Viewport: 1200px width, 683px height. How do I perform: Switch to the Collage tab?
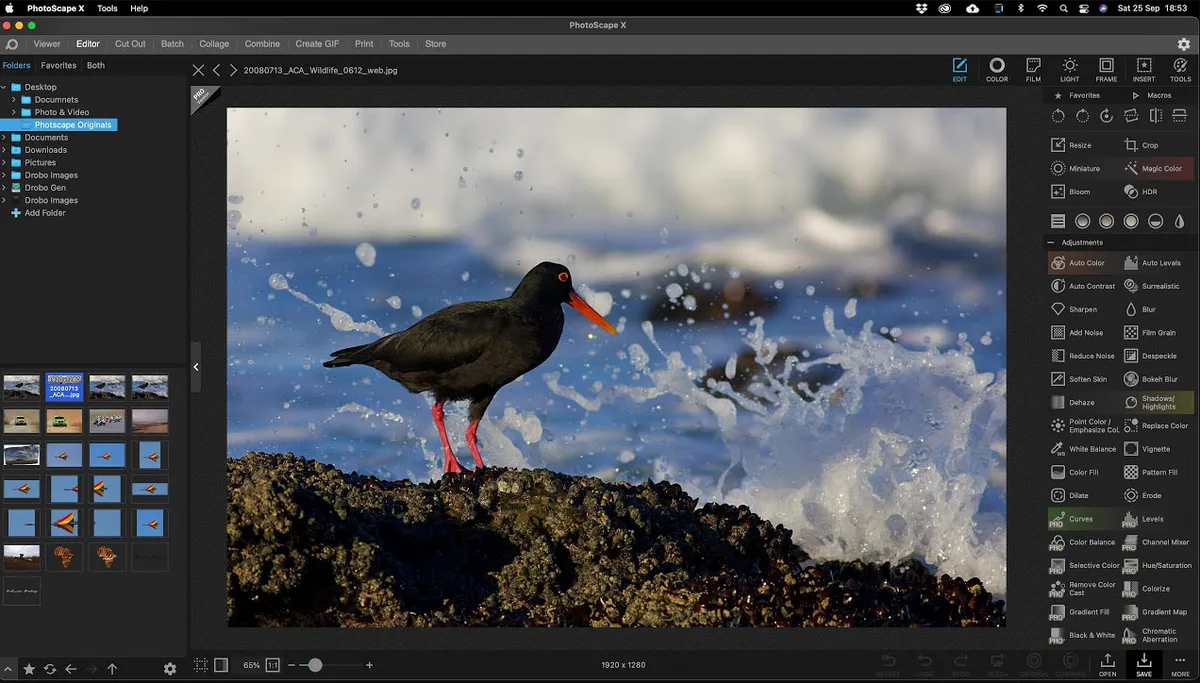click(x=214, y=44)
